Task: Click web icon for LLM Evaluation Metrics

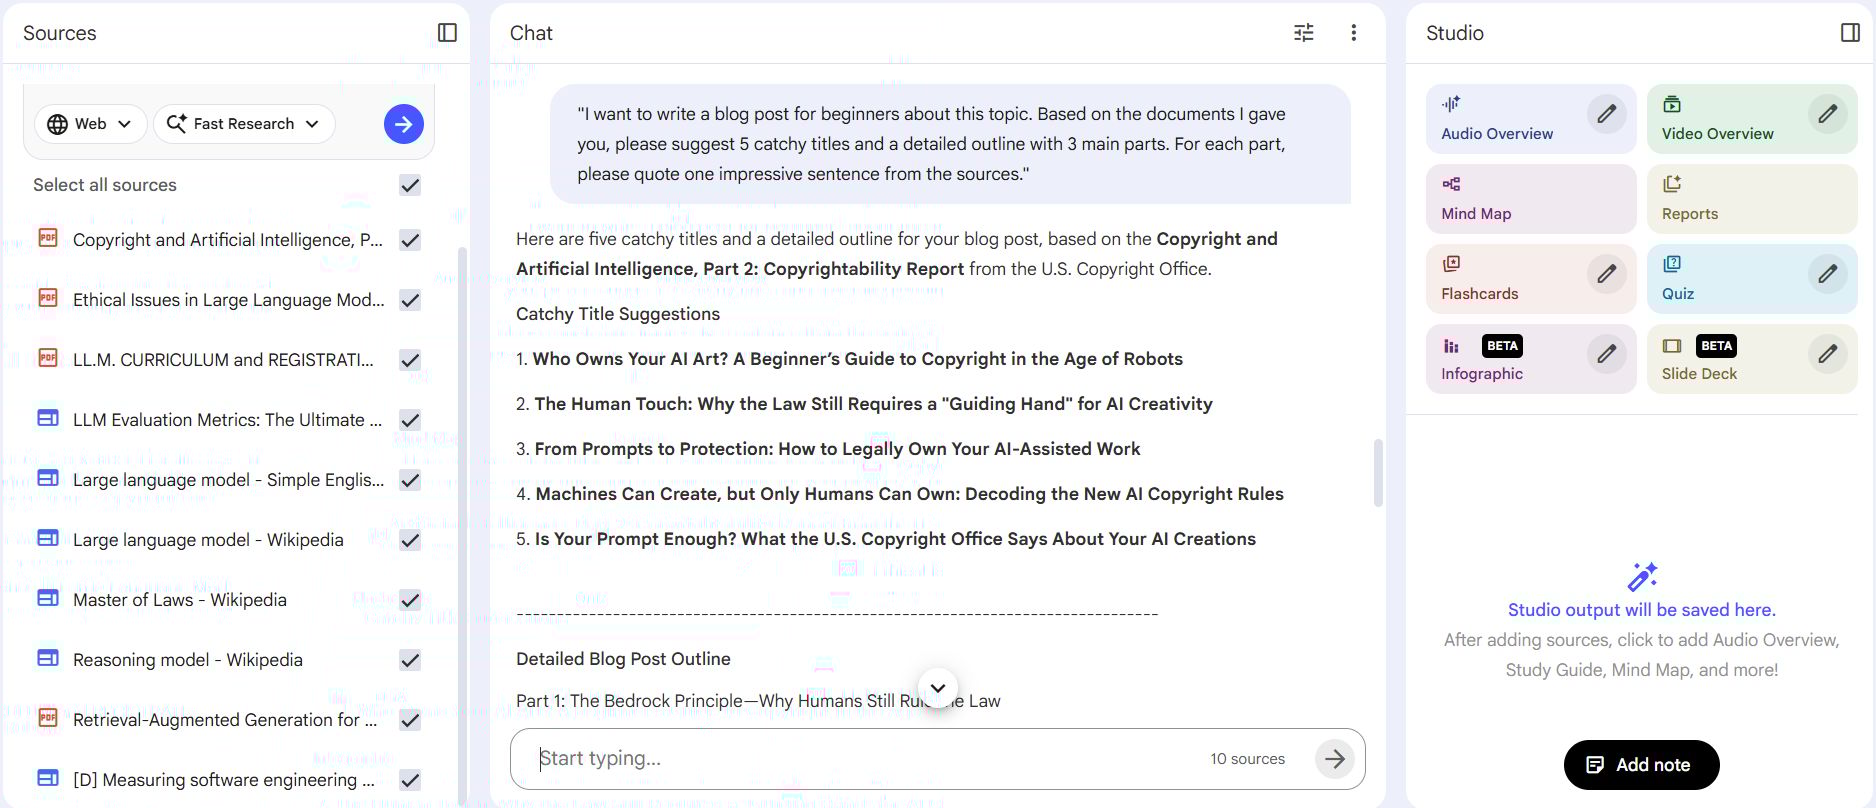Action: pyautogui.click(x=48, y=418)
